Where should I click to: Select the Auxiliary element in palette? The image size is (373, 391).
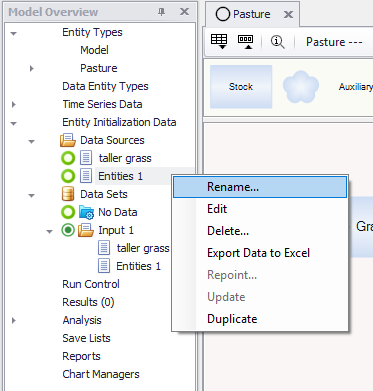tap(355, 87)
